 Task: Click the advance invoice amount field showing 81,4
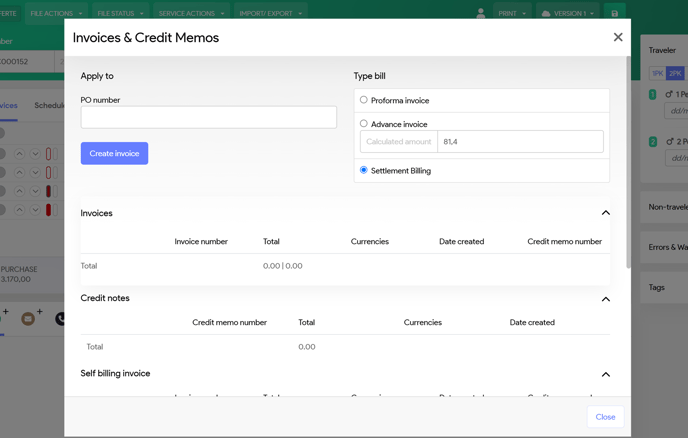click(x=520, y=142)
